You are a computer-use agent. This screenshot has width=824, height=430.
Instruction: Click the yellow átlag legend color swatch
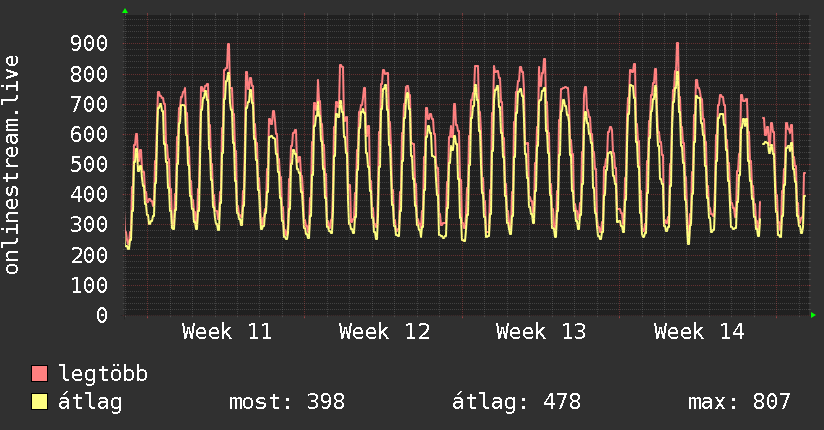(x=39, y=401)
